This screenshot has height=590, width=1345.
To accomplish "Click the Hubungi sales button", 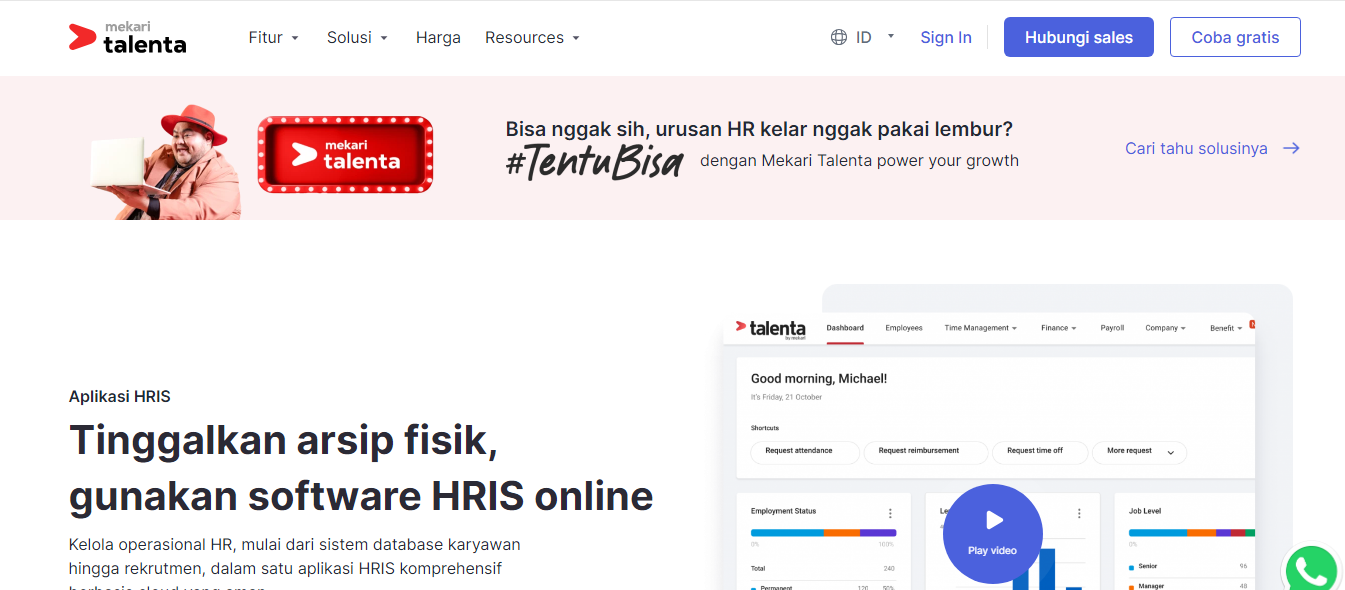I will pos(1078,36).
